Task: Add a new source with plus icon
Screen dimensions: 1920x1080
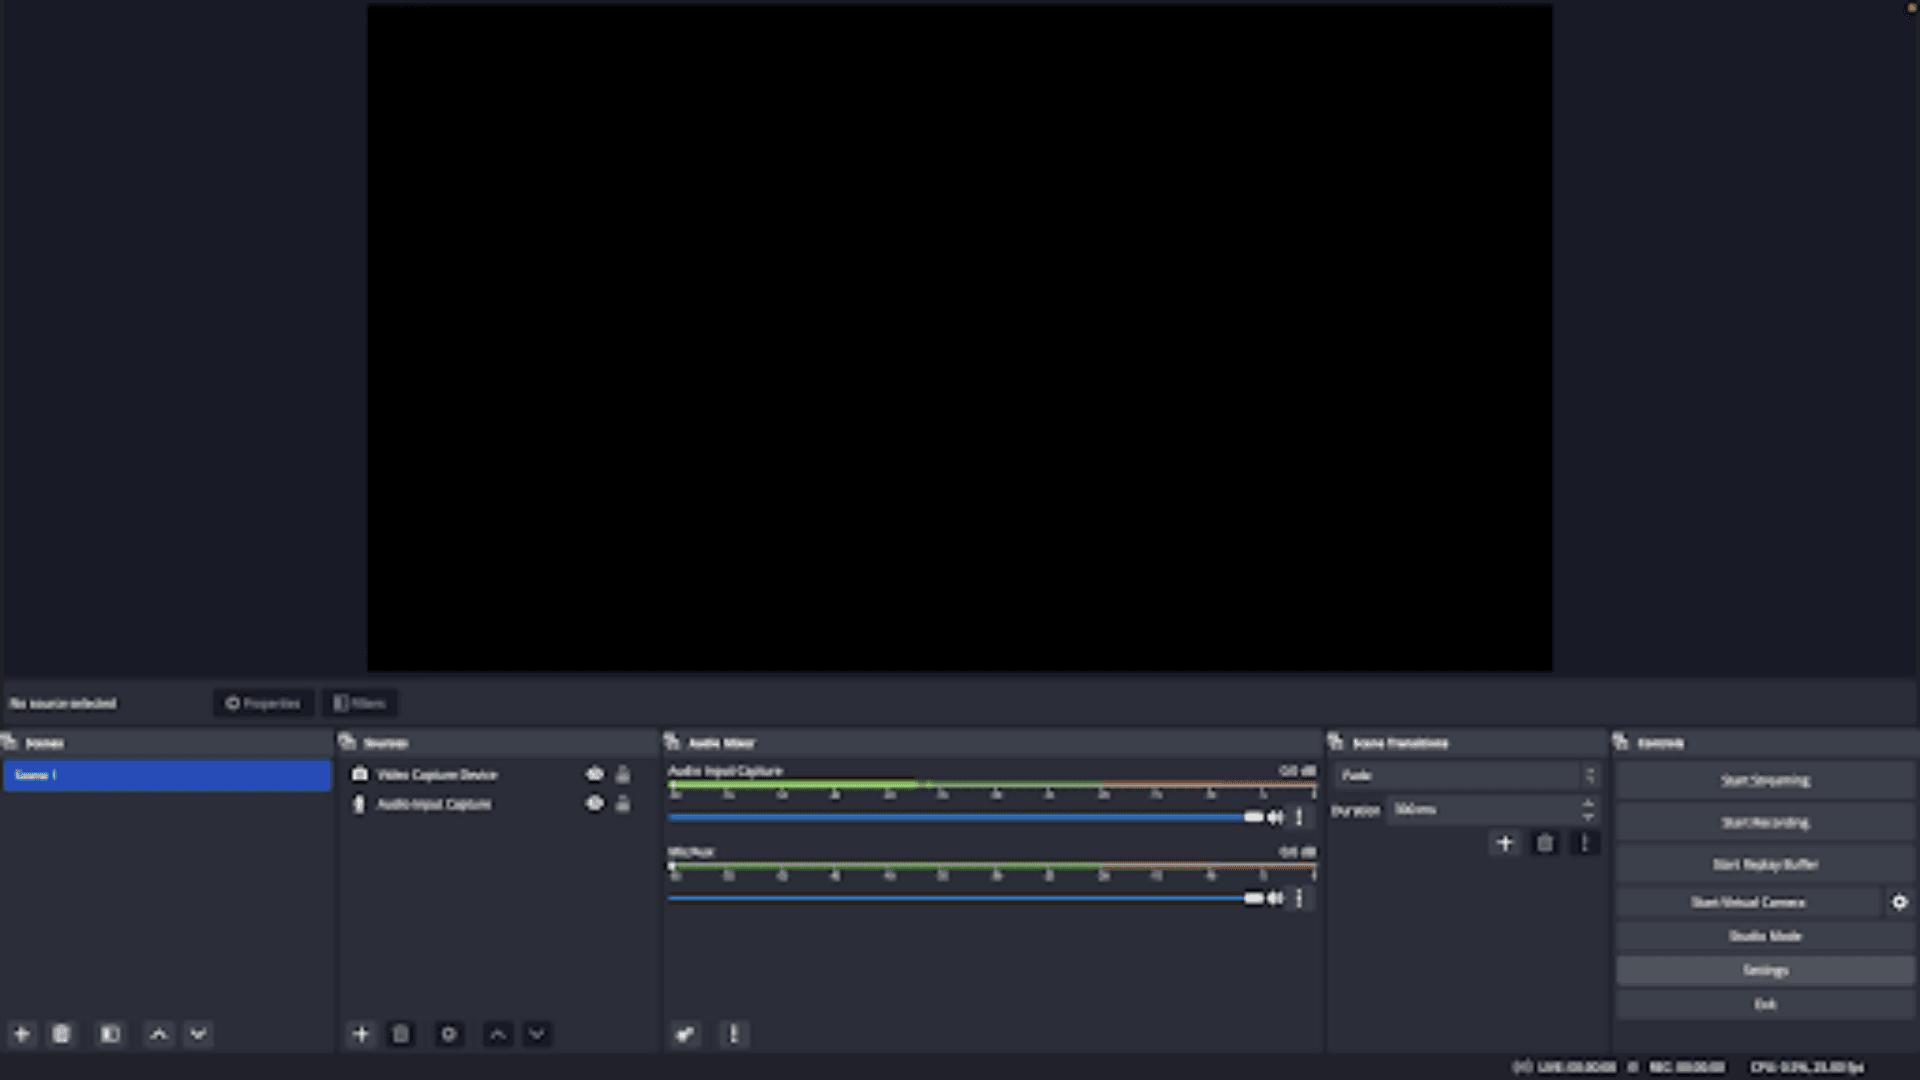Action: tap(361, 1034)
